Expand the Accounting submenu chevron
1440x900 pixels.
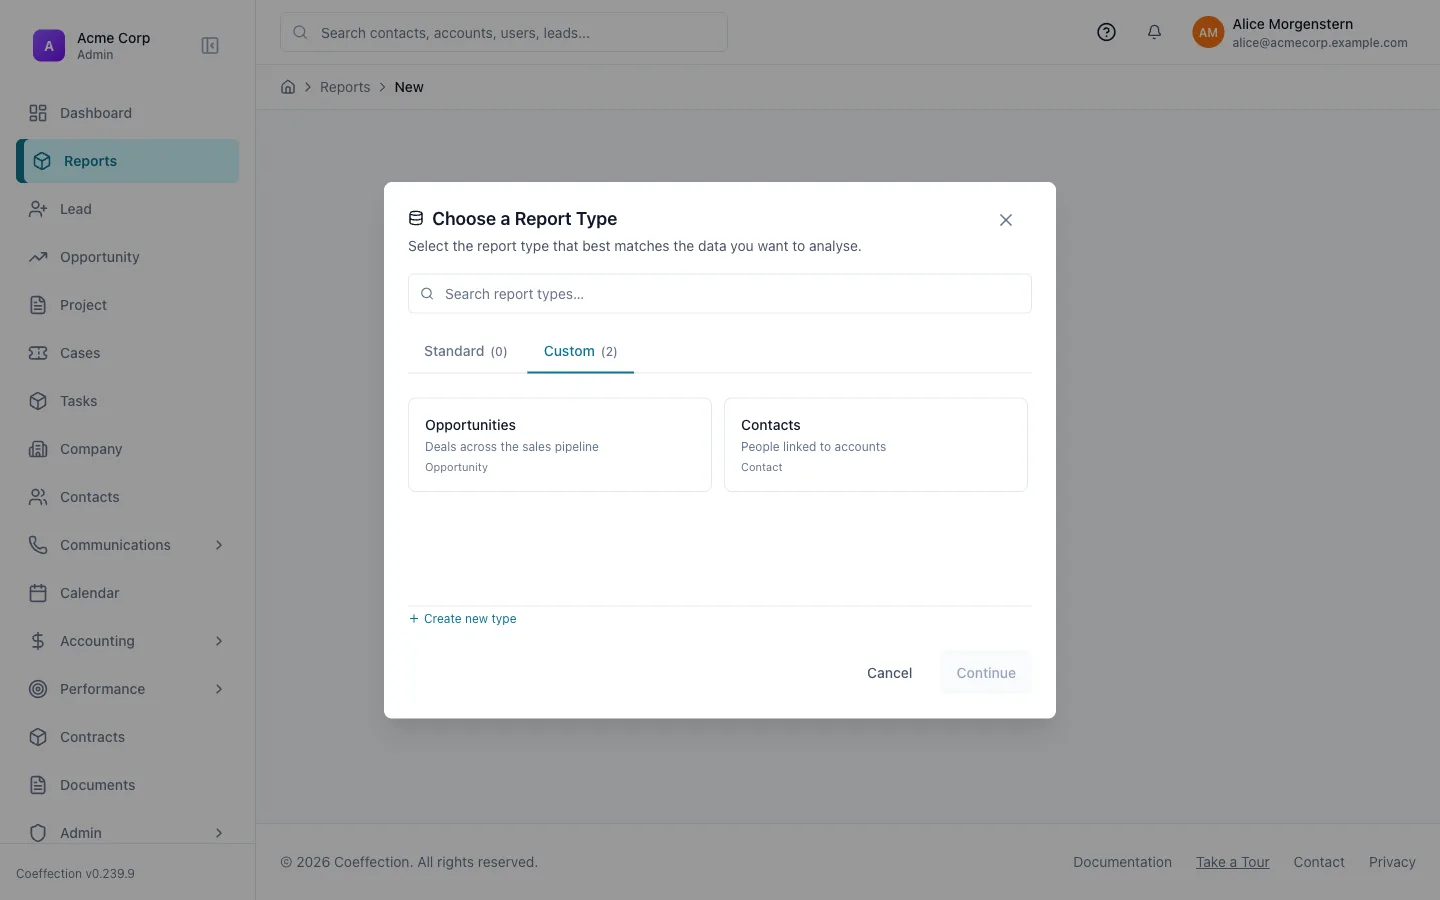click(x=219, y=641)
